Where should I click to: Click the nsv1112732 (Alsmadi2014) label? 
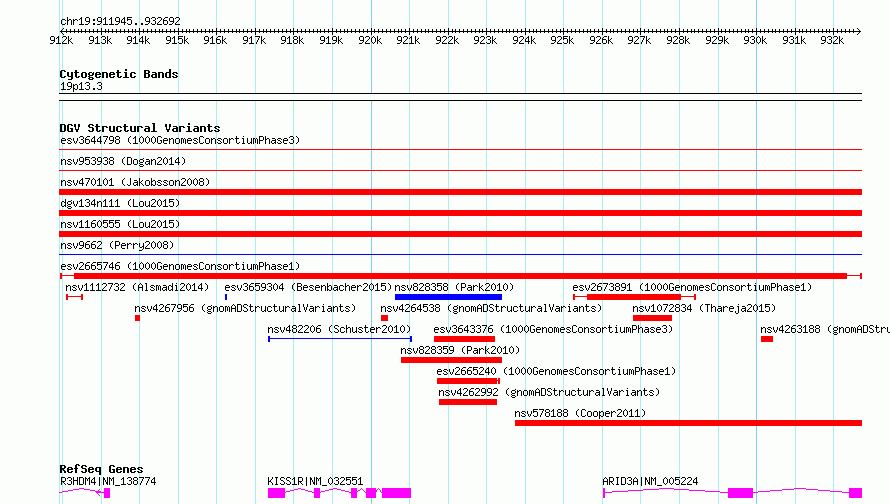click(137, 287)
